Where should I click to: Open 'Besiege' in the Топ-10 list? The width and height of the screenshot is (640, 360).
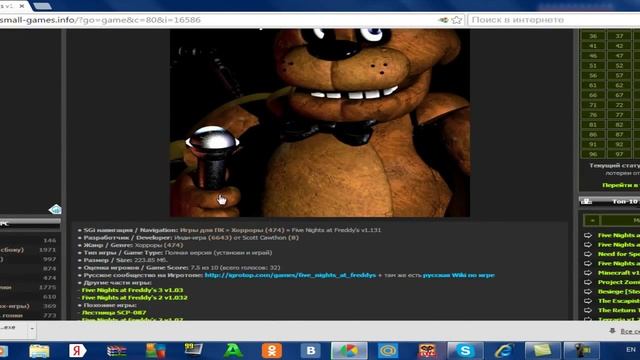[x=619, y=291]
